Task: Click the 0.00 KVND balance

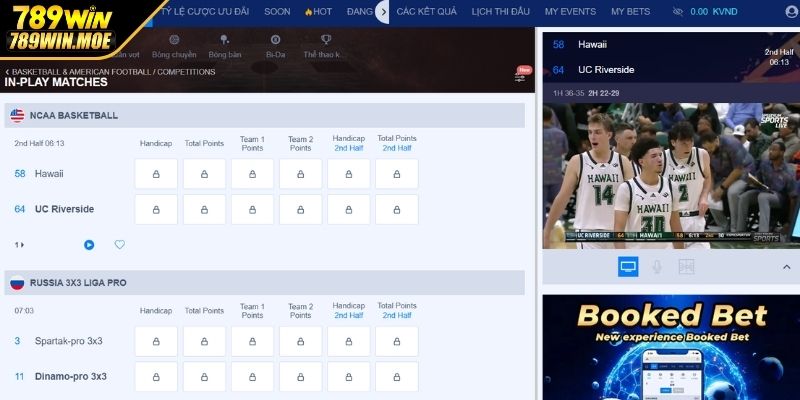Action: pyautogui.click(x=714, y=12)
